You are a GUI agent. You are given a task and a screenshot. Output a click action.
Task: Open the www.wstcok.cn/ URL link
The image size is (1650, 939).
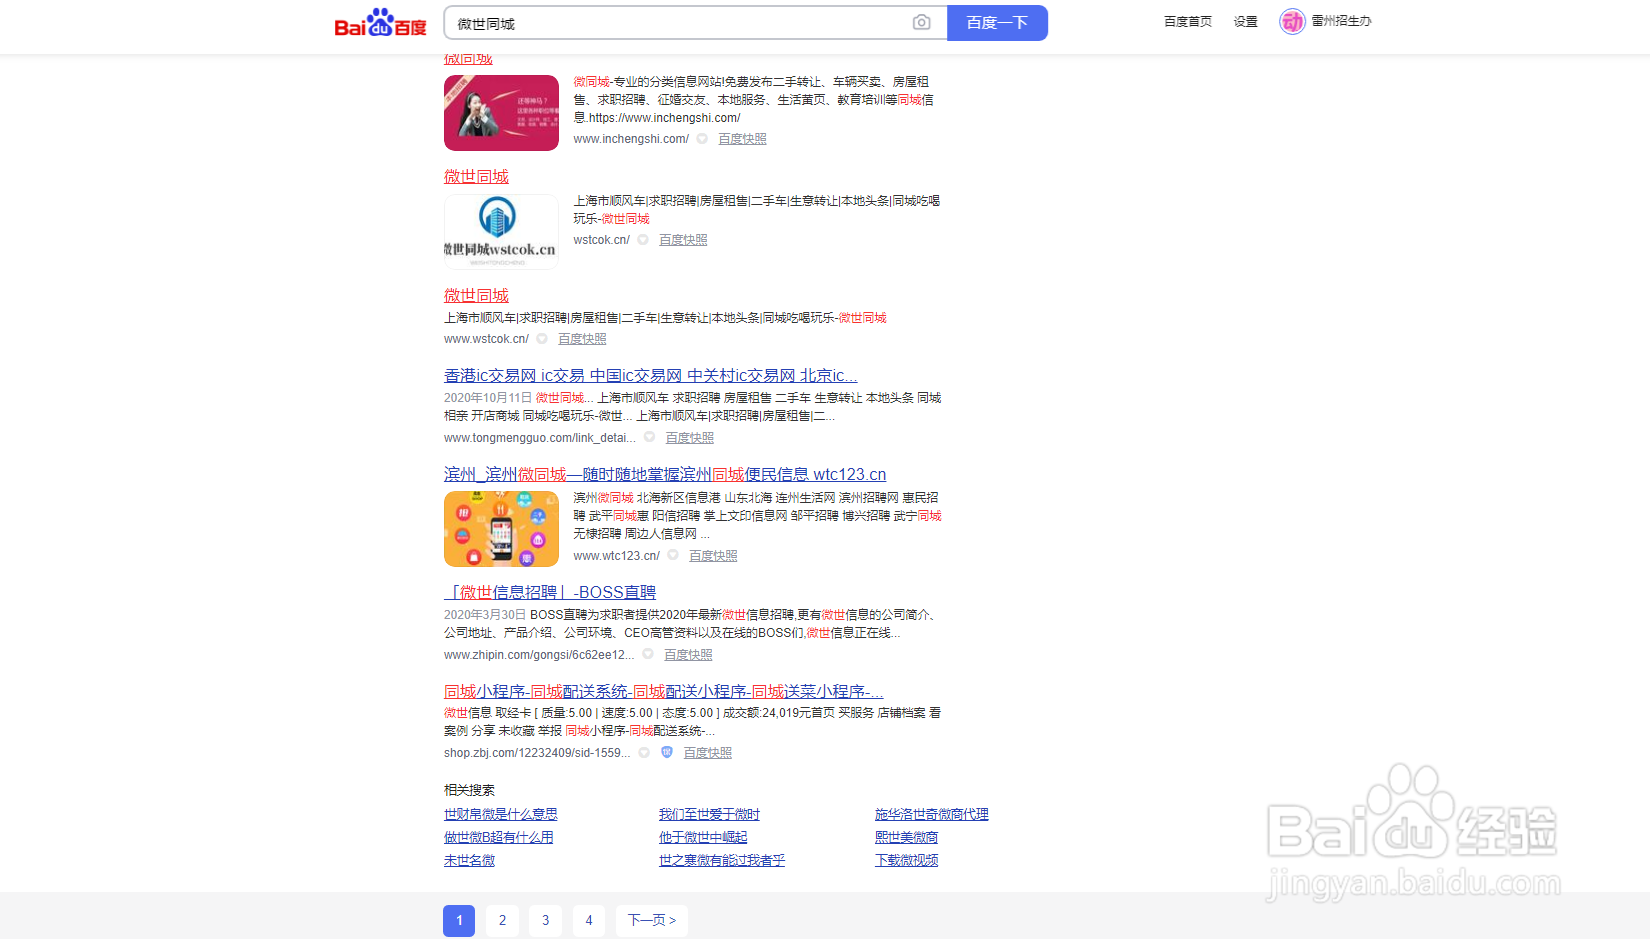(x=486, y=339)
